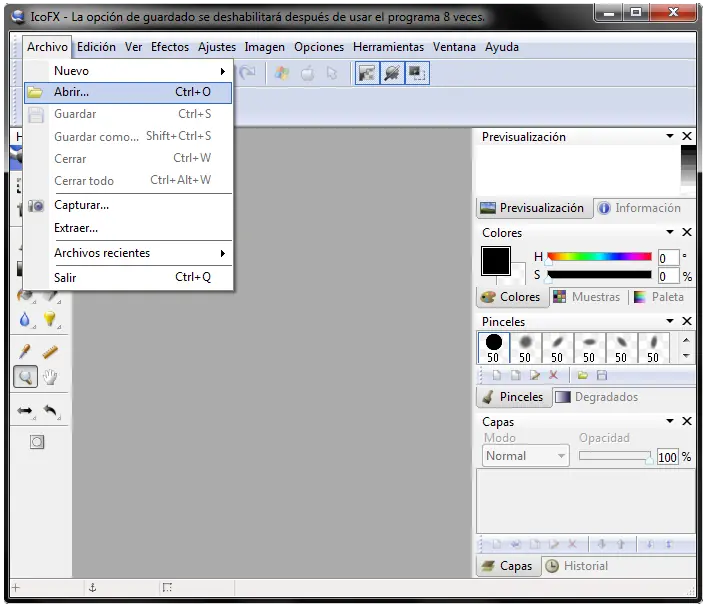
Task: Choose the water drop Blur tool
Action: [x=25, y=320]
